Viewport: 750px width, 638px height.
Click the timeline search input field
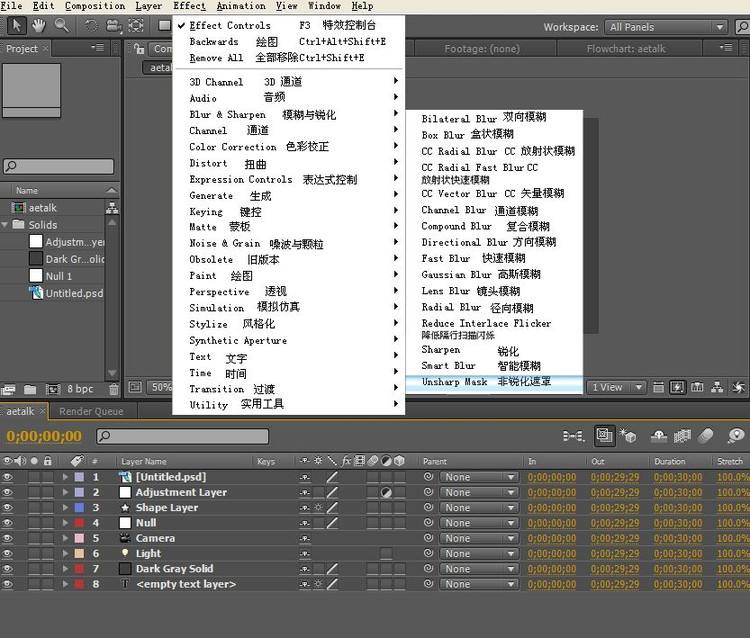[x=183, y=436]
